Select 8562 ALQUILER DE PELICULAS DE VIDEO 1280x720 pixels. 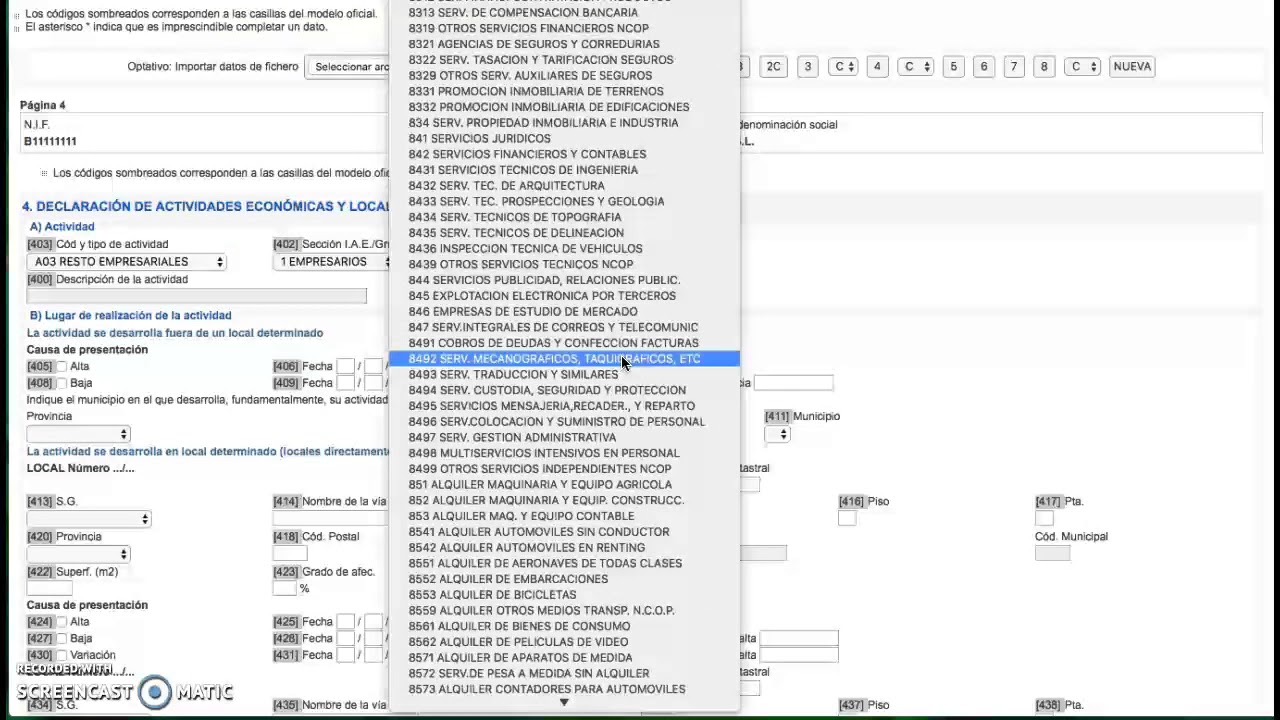(564, 642)
